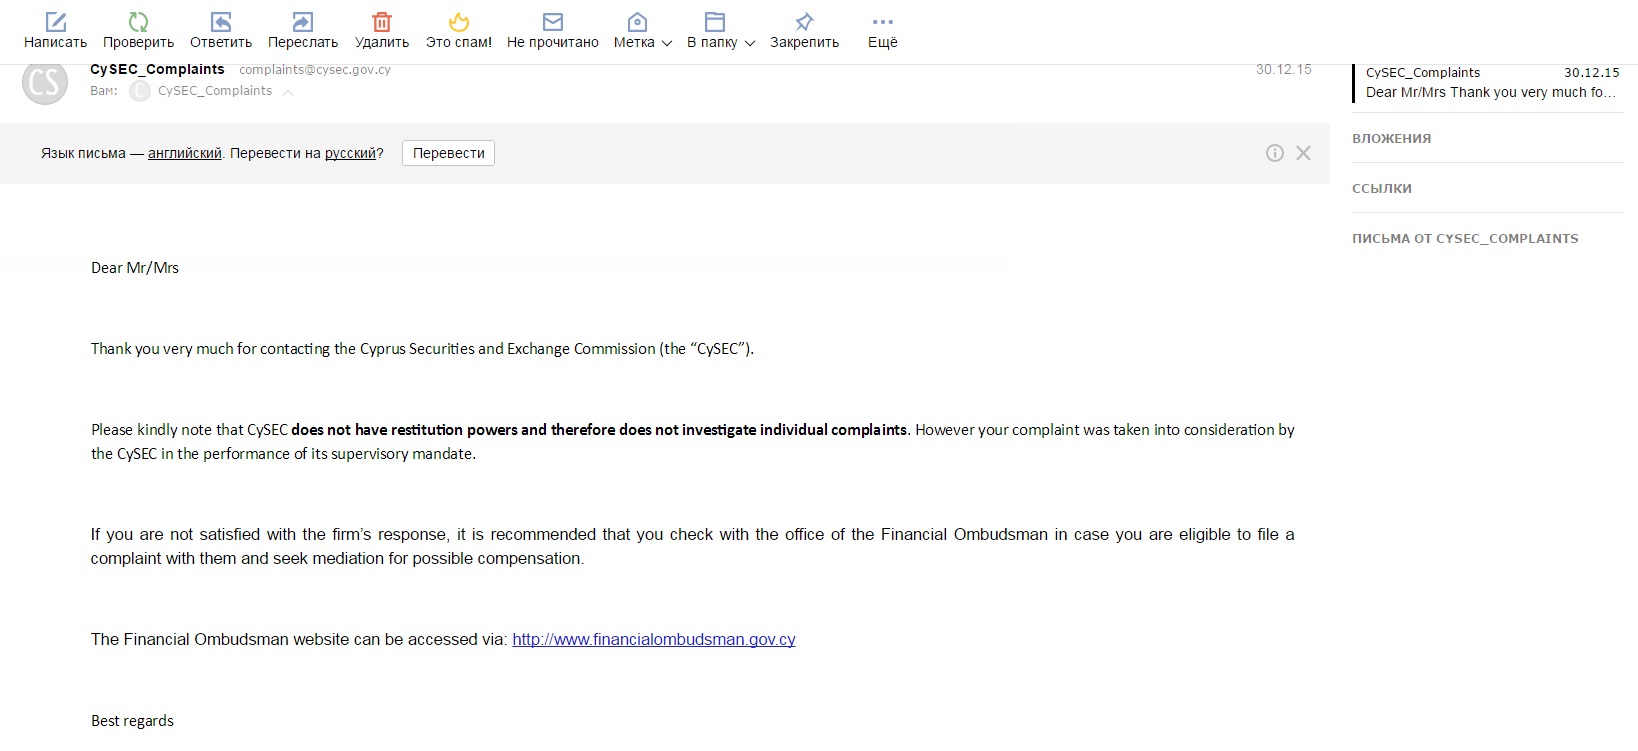Click the английский source language link
Image resolution: width=1638 pixels, height=751 pixels.
click(x=185, y=153)
